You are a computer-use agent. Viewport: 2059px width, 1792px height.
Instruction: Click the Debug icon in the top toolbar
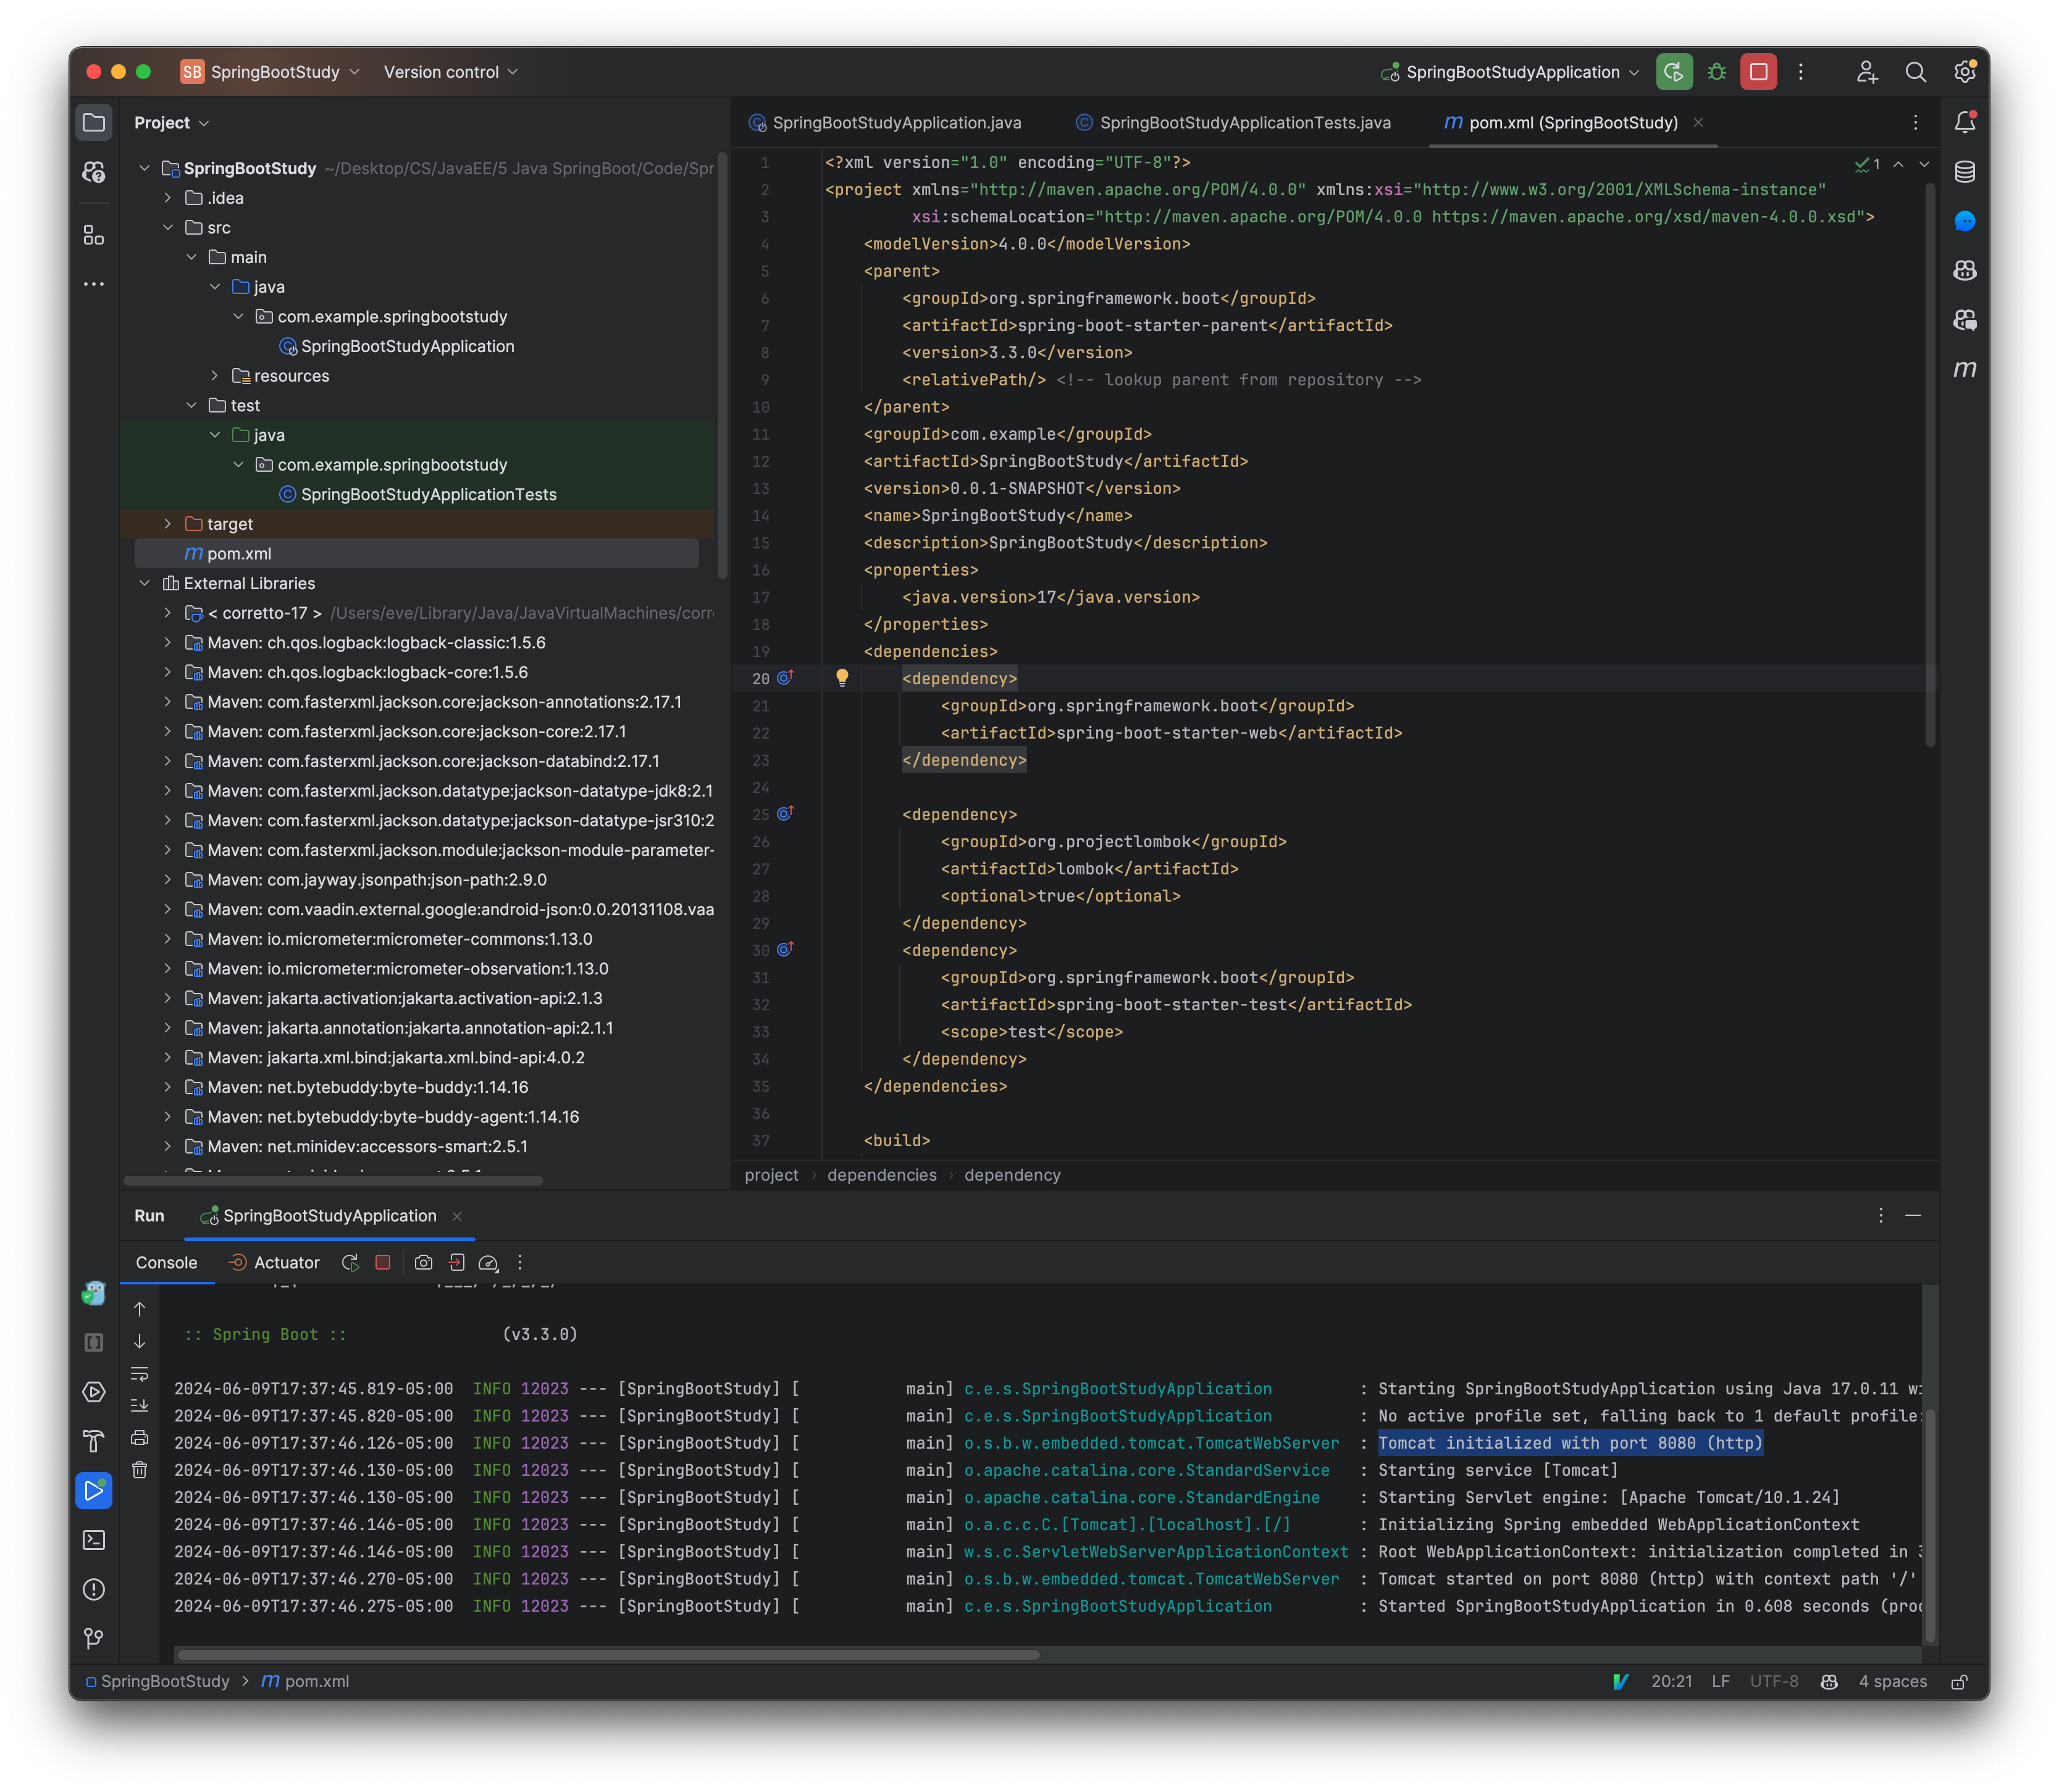[x=1717, y=71]
